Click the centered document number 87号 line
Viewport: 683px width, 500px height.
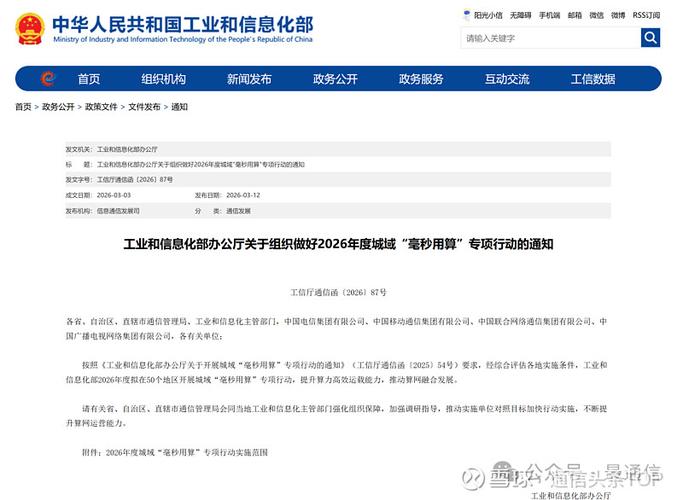pyautogui.click(x=338, y=292)
